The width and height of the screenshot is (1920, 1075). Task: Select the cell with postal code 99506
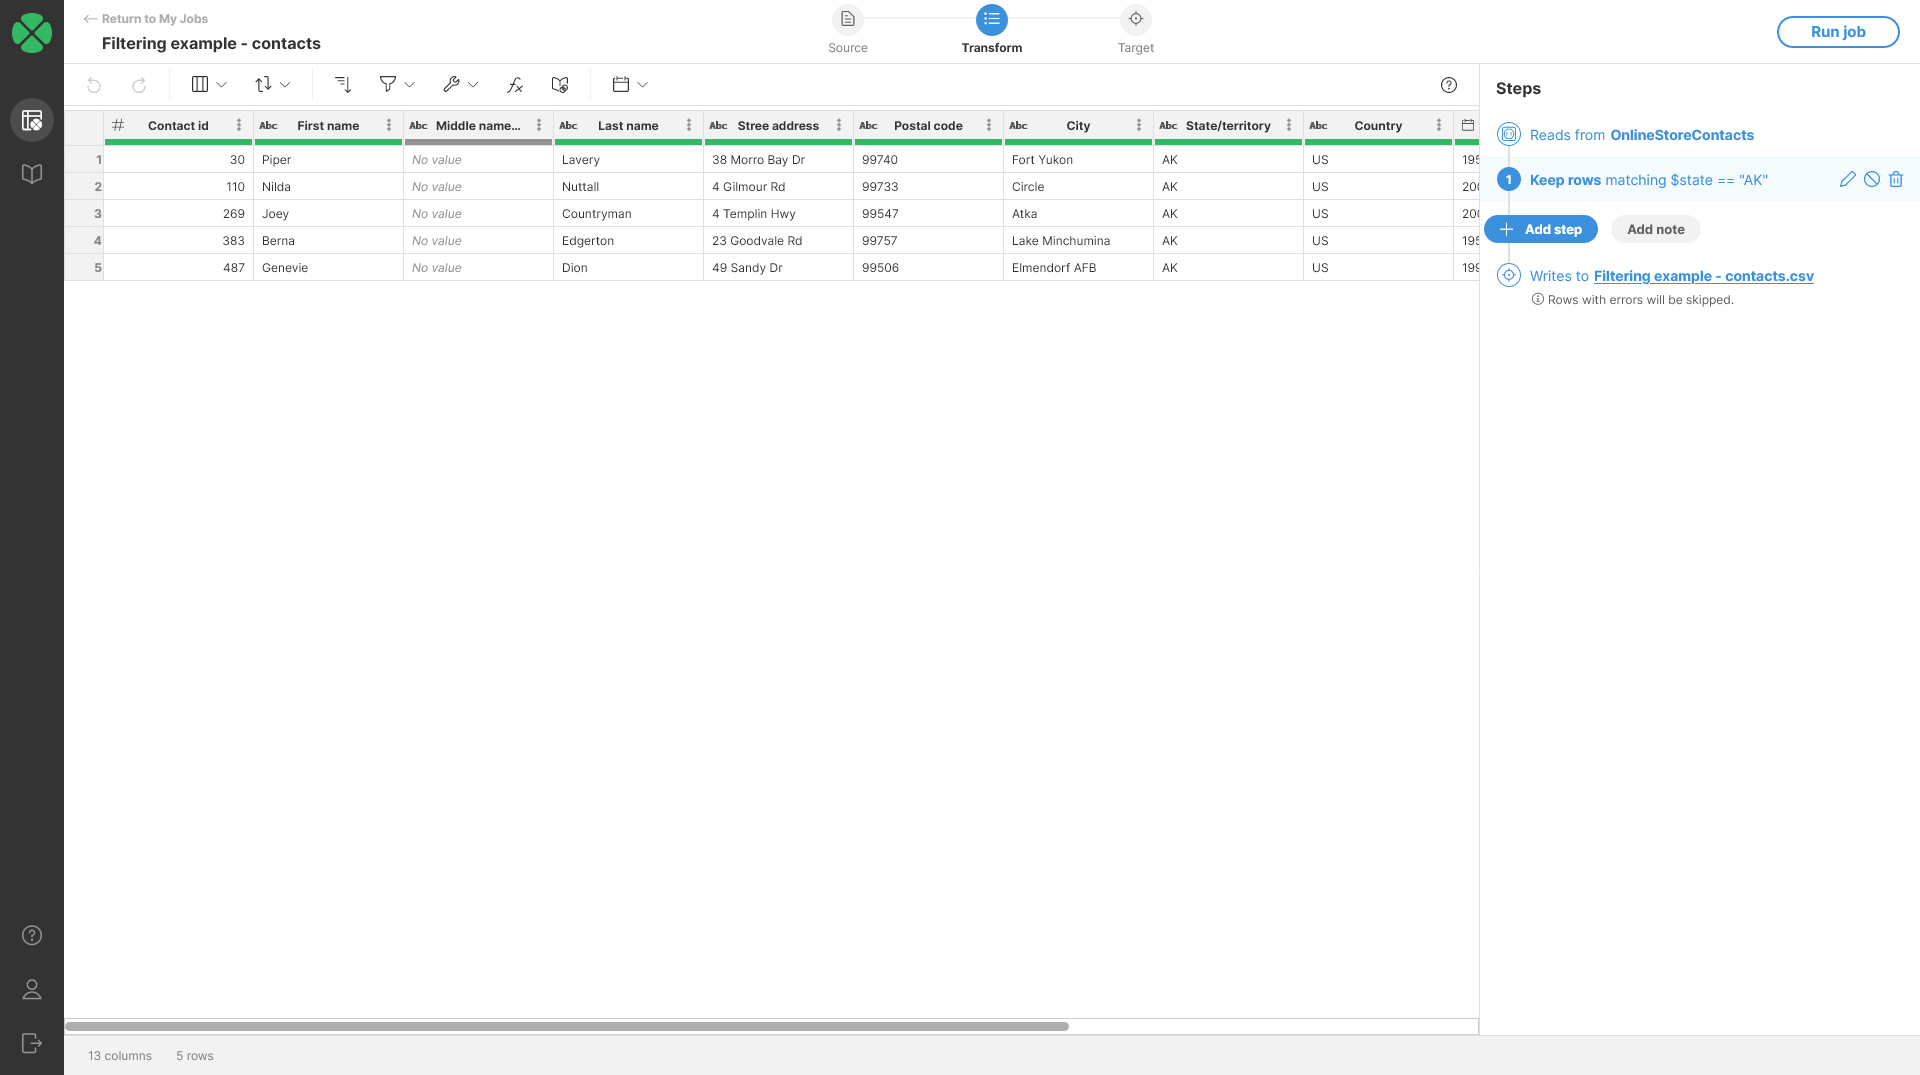pos(928,267)
